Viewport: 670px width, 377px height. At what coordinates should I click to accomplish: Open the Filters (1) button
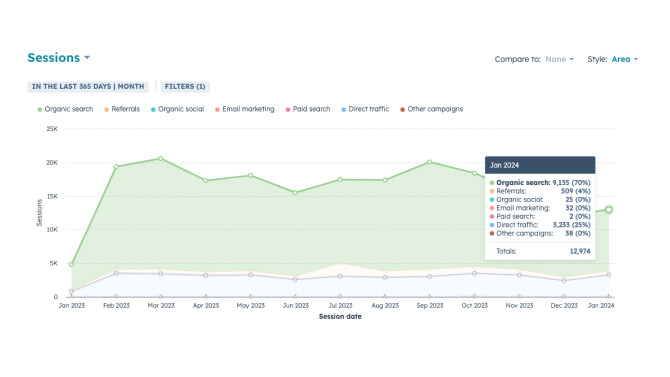click(x=185, y=86)
